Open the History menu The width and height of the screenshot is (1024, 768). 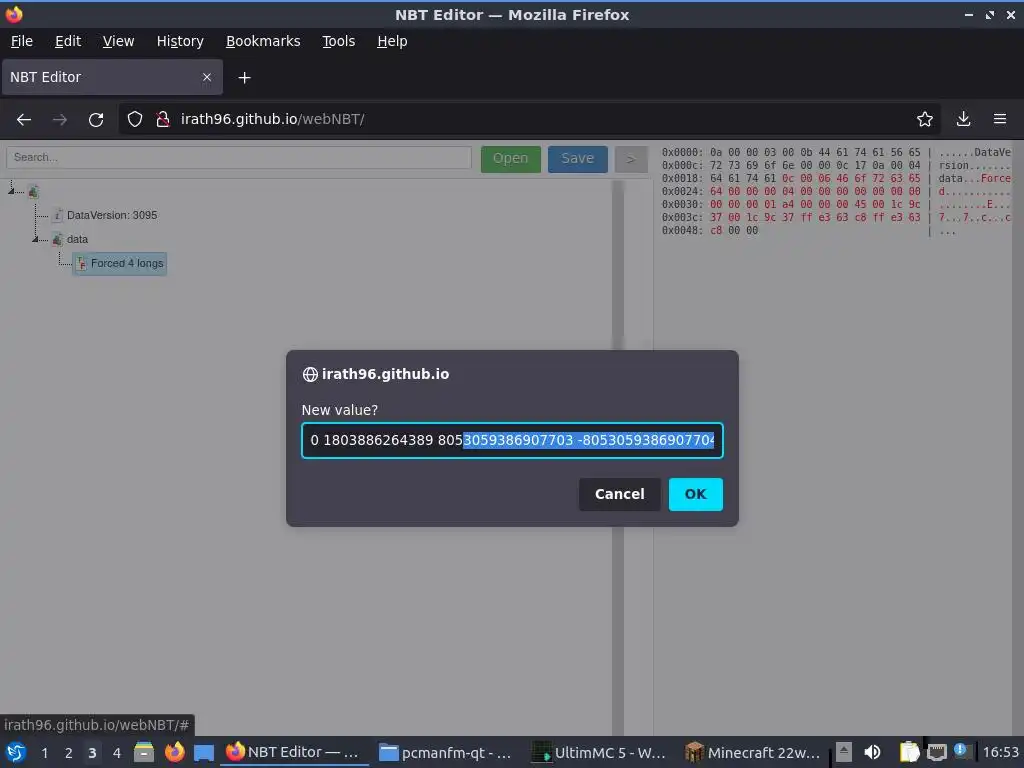coord(180,41)
